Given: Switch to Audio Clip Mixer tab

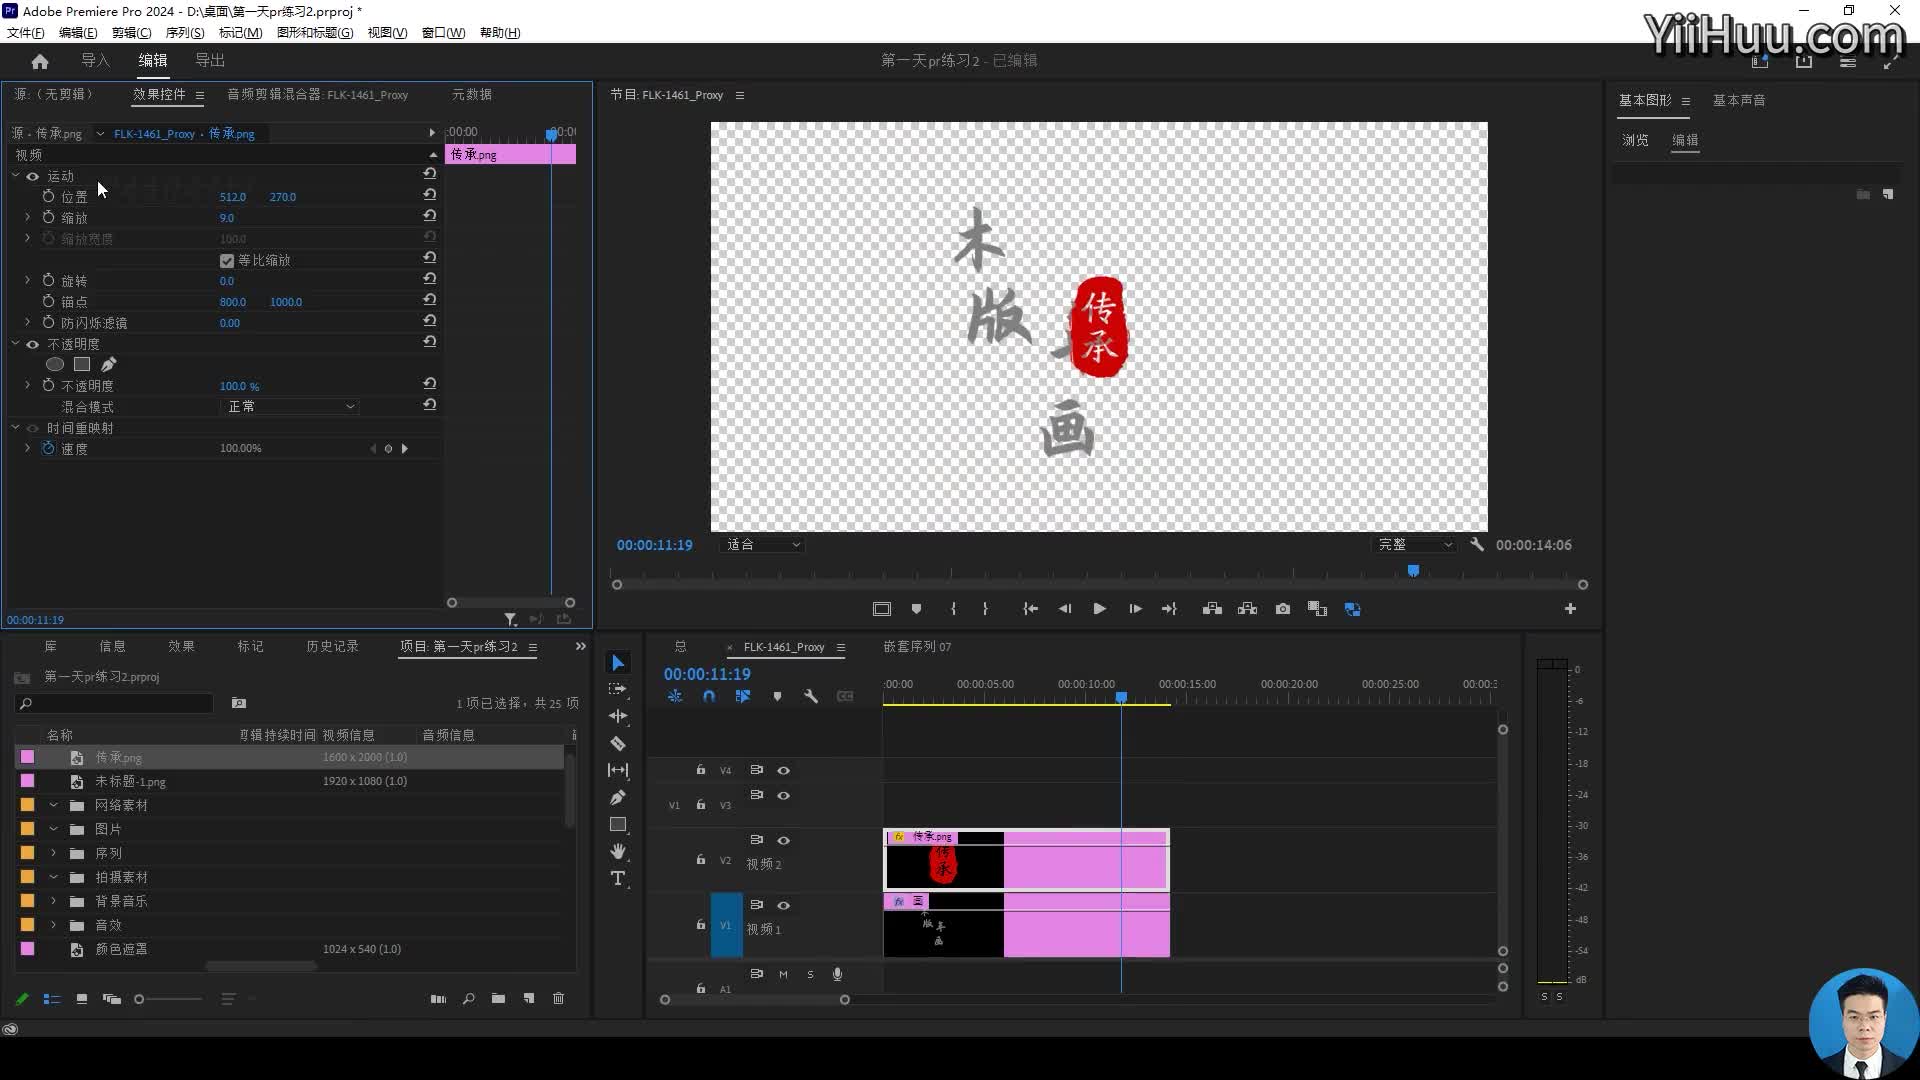Looking at the screenshot, I should [x=317, y=95].
